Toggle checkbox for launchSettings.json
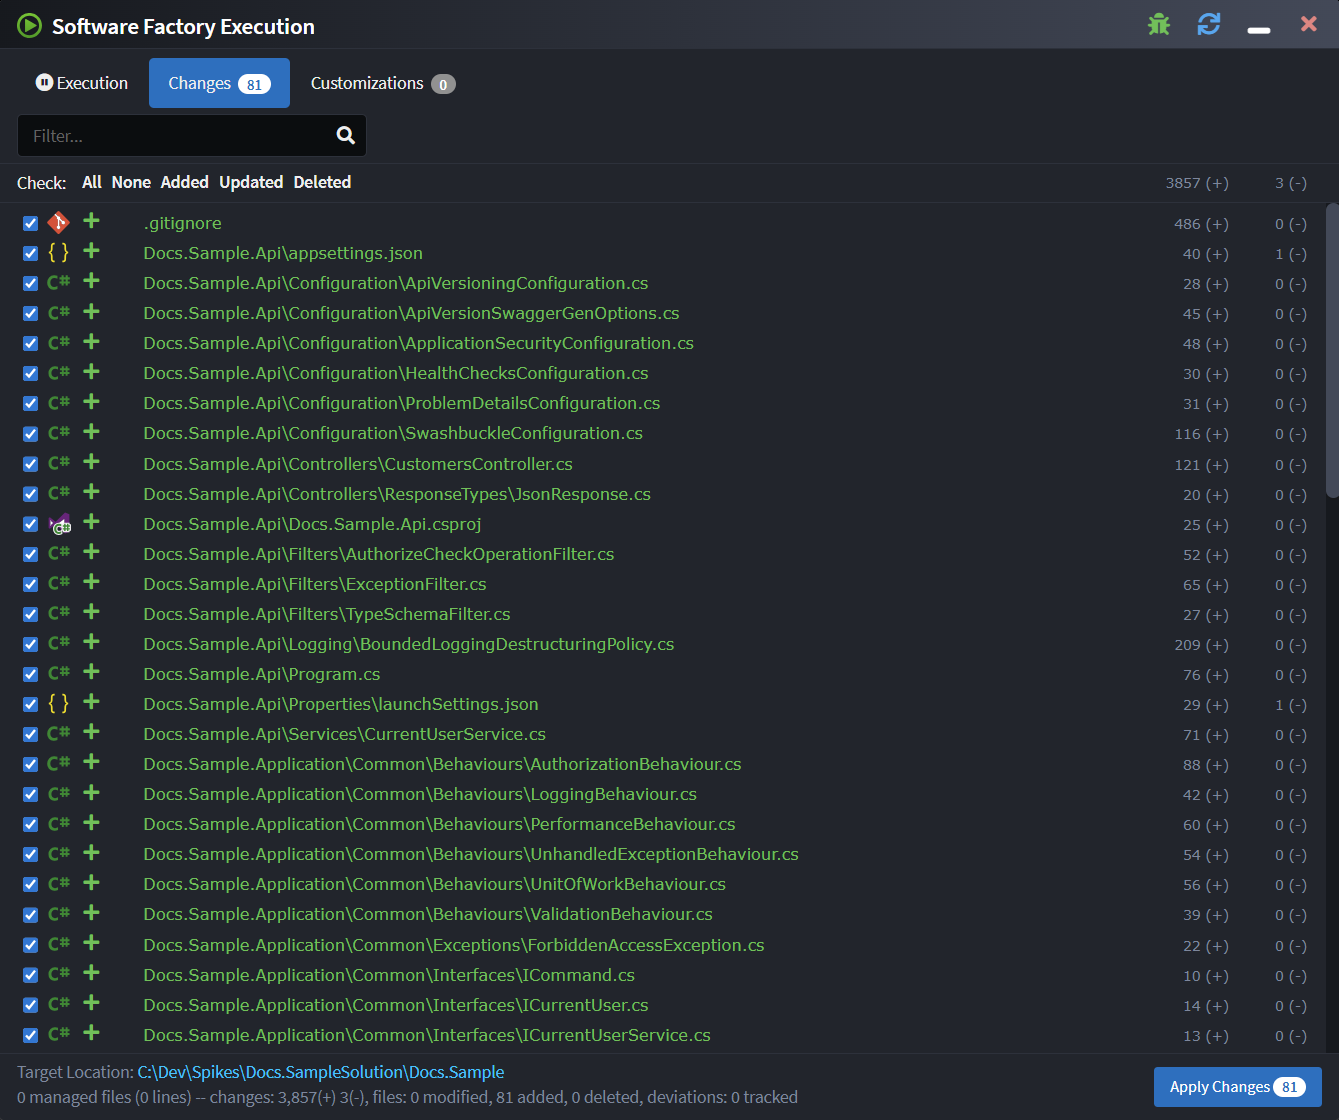 [30, 704]
